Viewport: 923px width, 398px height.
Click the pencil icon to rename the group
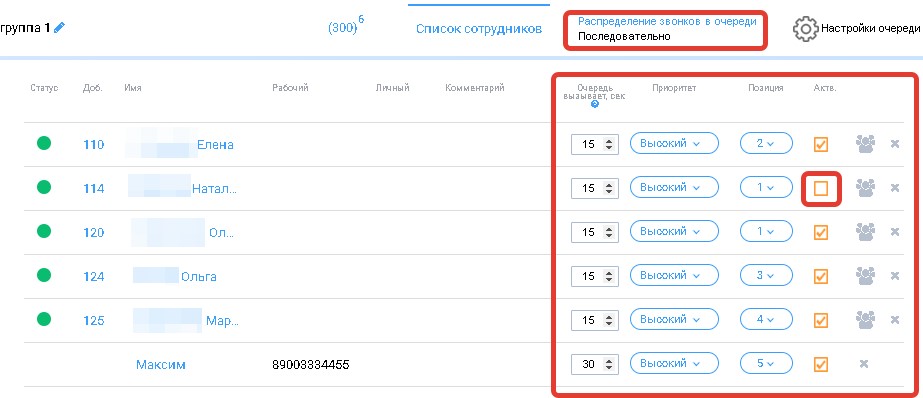pyautogui.click(x=59, y=28)
